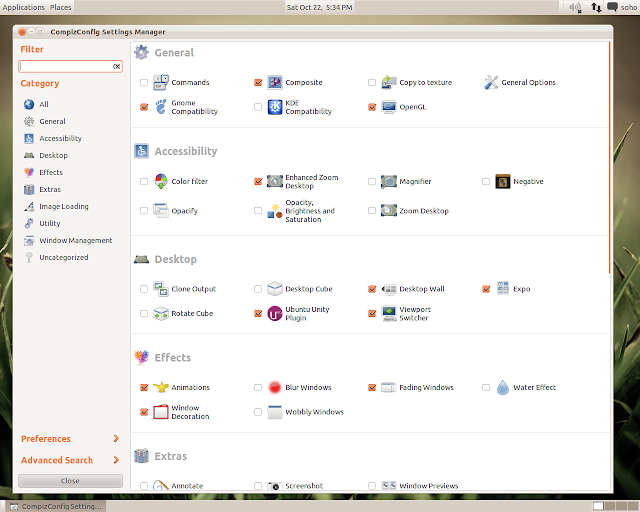The image size is (640, 512).
Task: Open the Desktop Wall plugin icon
Action: point(389,289)
